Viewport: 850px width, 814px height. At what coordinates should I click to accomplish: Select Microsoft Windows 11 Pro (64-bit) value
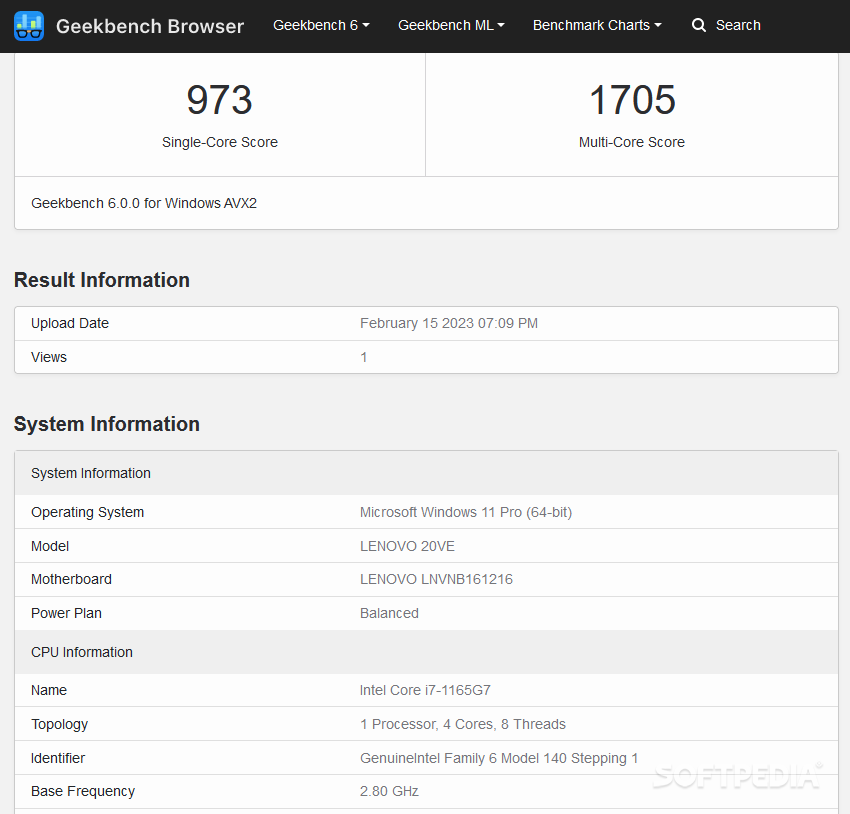coord(466,512)
